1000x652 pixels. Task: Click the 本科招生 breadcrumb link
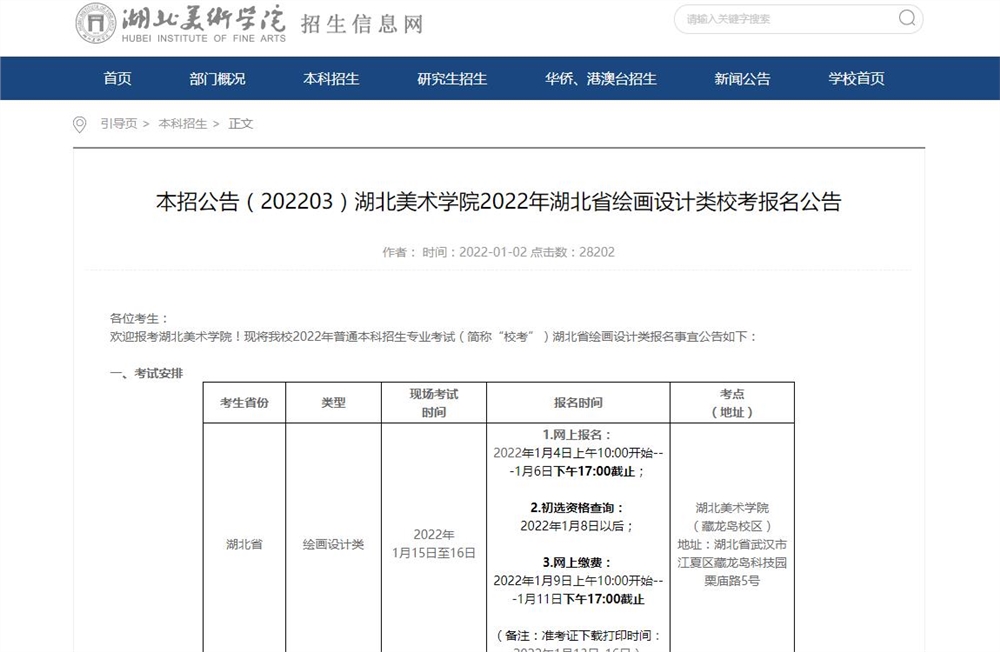tap(182, 124)
